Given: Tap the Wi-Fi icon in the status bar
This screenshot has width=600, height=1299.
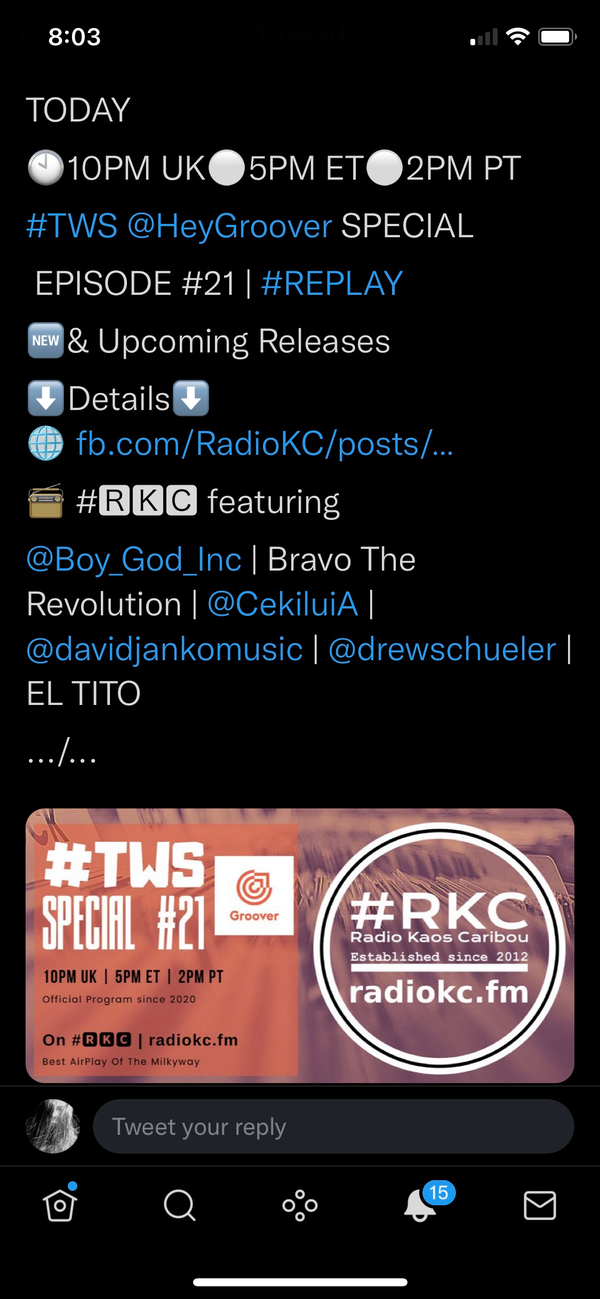Looking at the screenshot, I should [517, 37].
